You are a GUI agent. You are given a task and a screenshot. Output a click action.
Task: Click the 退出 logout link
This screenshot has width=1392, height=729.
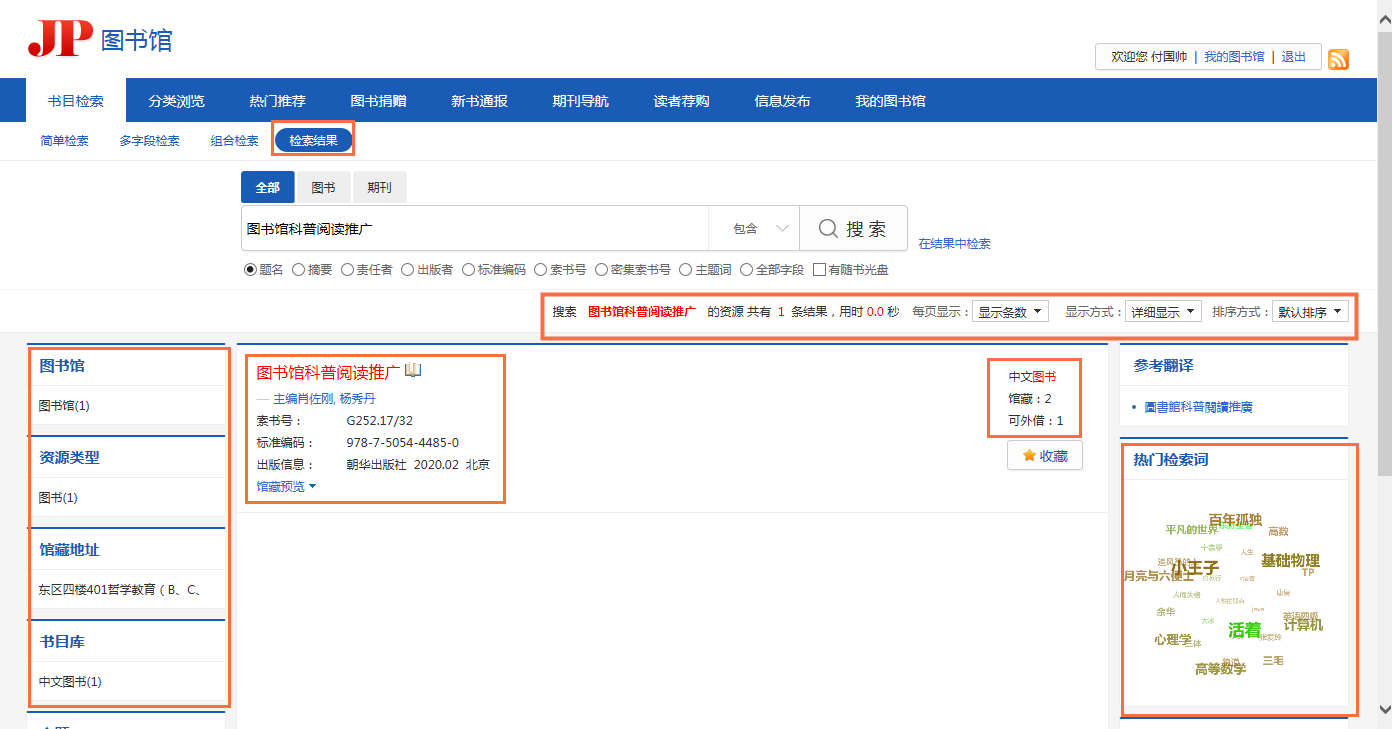tap(1293, 57)
